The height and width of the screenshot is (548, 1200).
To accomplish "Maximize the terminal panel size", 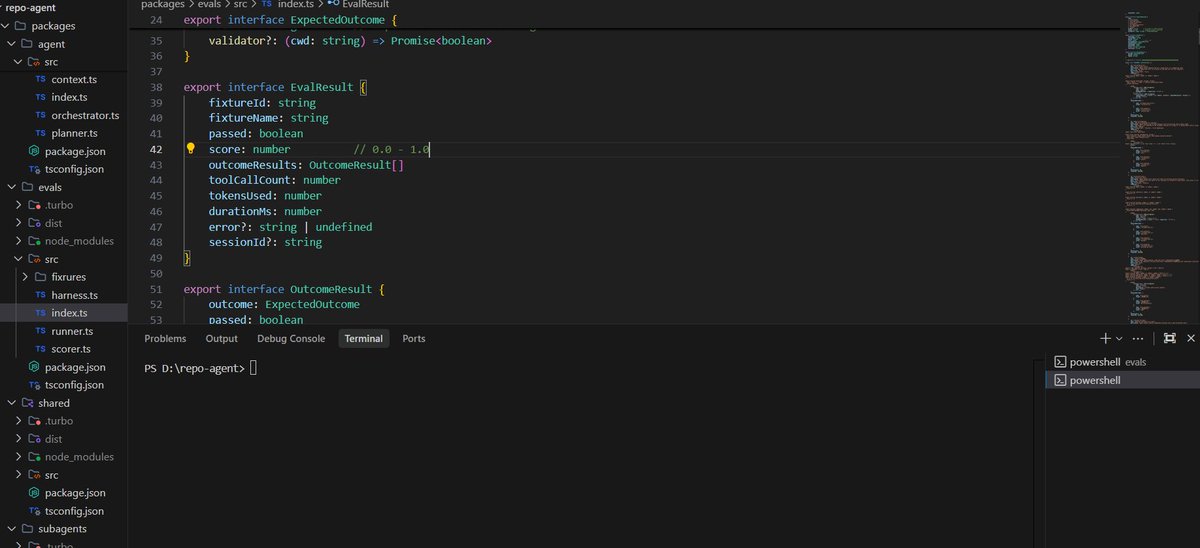I will 1169,339.
